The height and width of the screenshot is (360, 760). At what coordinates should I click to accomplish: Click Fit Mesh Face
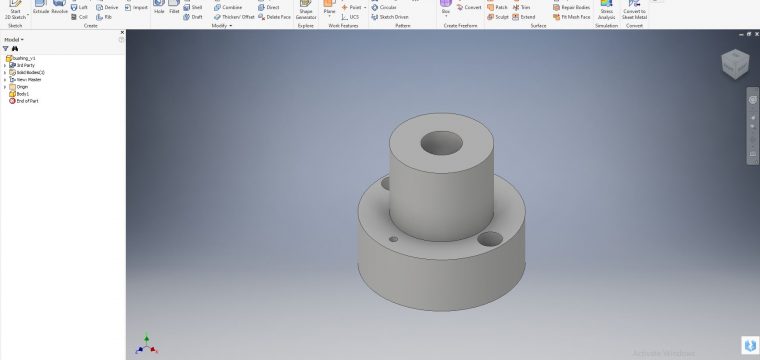tap(571, 16)
